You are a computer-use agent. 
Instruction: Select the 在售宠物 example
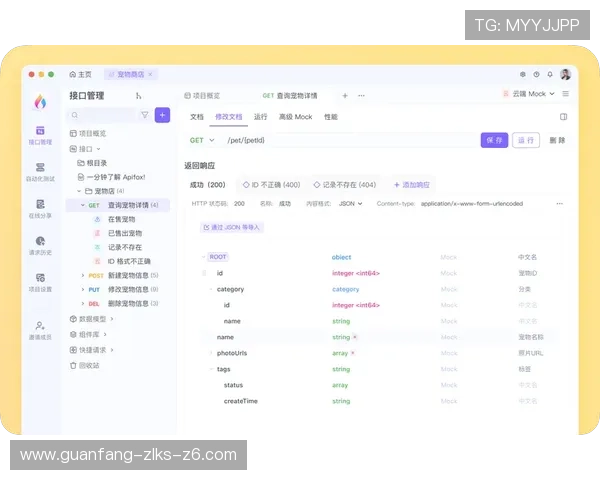click(121, 219)
